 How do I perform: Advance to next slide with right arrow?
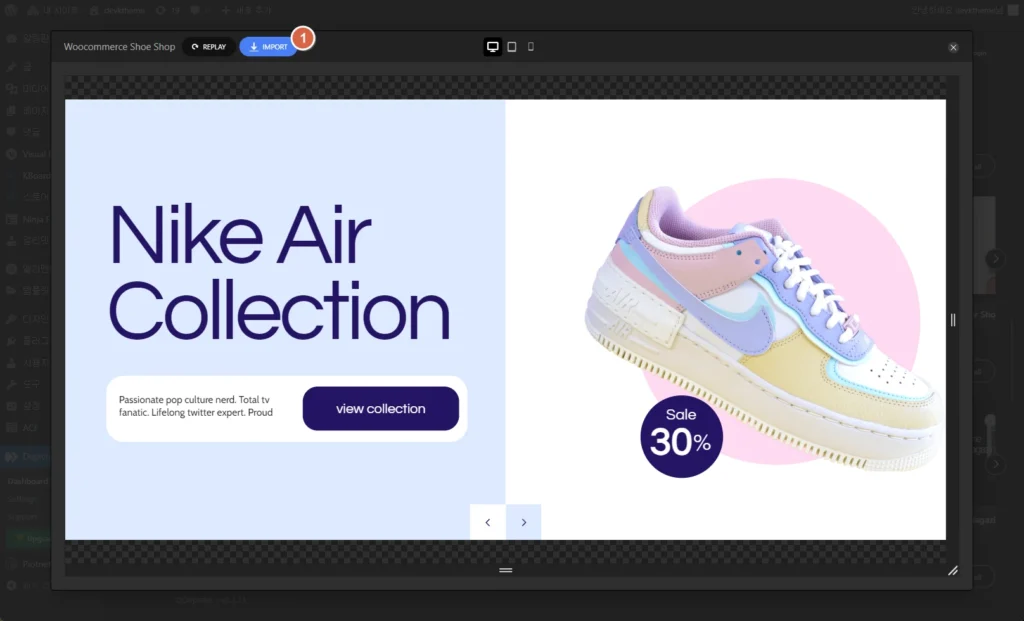click(x=524, y=522)
